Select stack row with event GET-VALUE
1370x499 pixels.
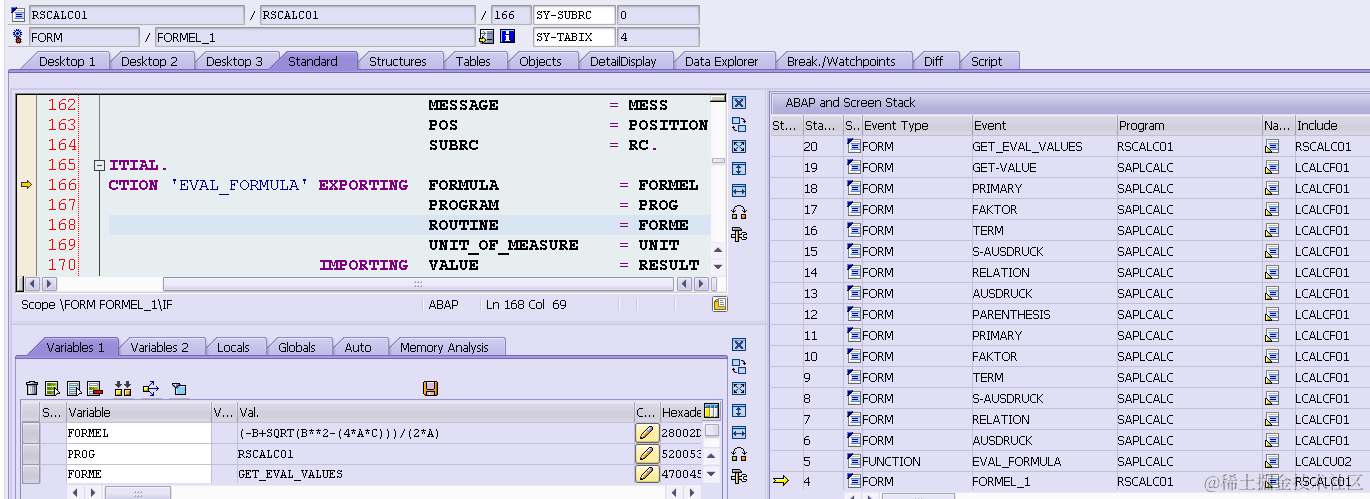[x=1070, y=168]
